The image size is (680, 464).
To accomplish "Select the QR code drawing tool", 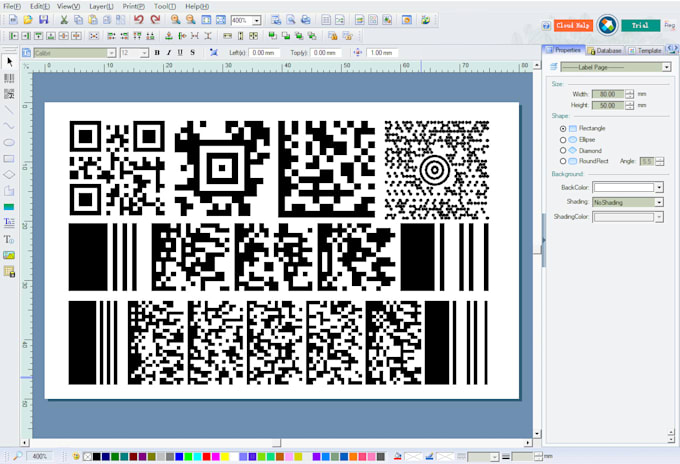I will [x=9, y=94].
